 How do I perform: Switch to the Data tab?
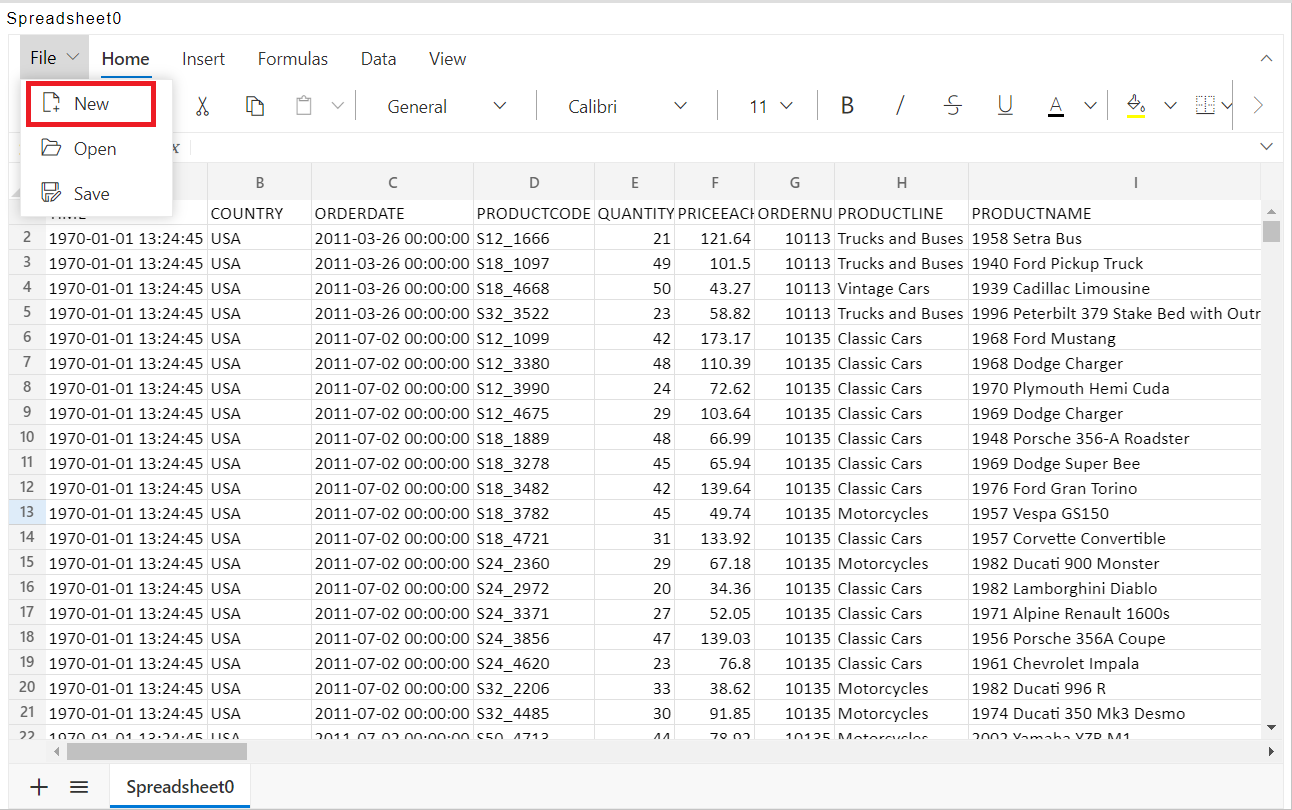[x=379, y=59]
